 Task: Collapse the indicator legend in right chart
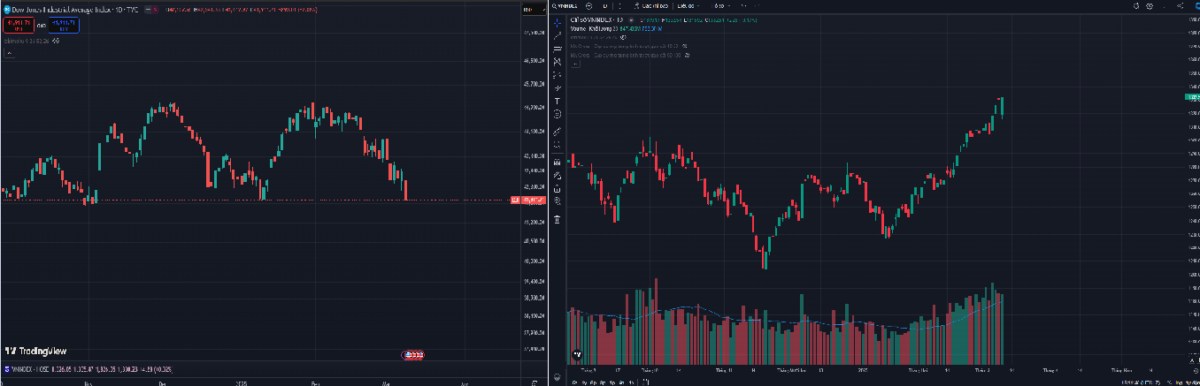574,64
